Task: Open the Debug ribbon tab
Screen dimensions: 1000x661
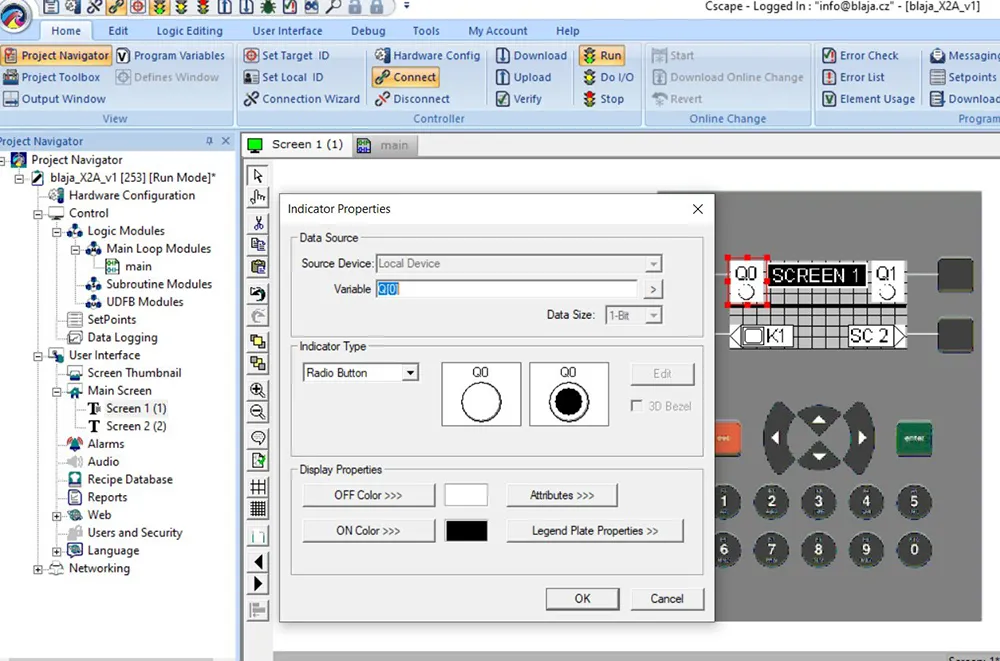Action: 368,31
